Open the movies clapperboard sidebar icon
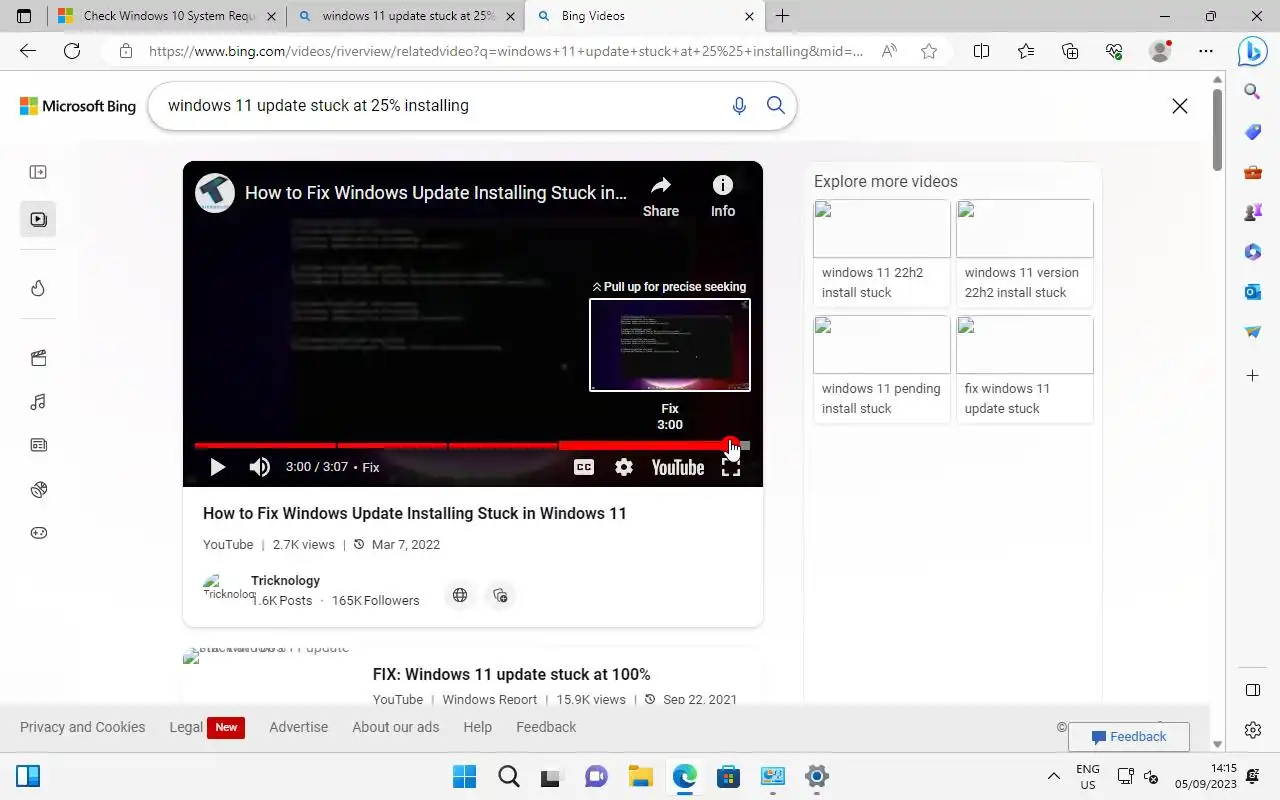The height and width of the screenshot is (800, 1280). [x=38, y=358]
